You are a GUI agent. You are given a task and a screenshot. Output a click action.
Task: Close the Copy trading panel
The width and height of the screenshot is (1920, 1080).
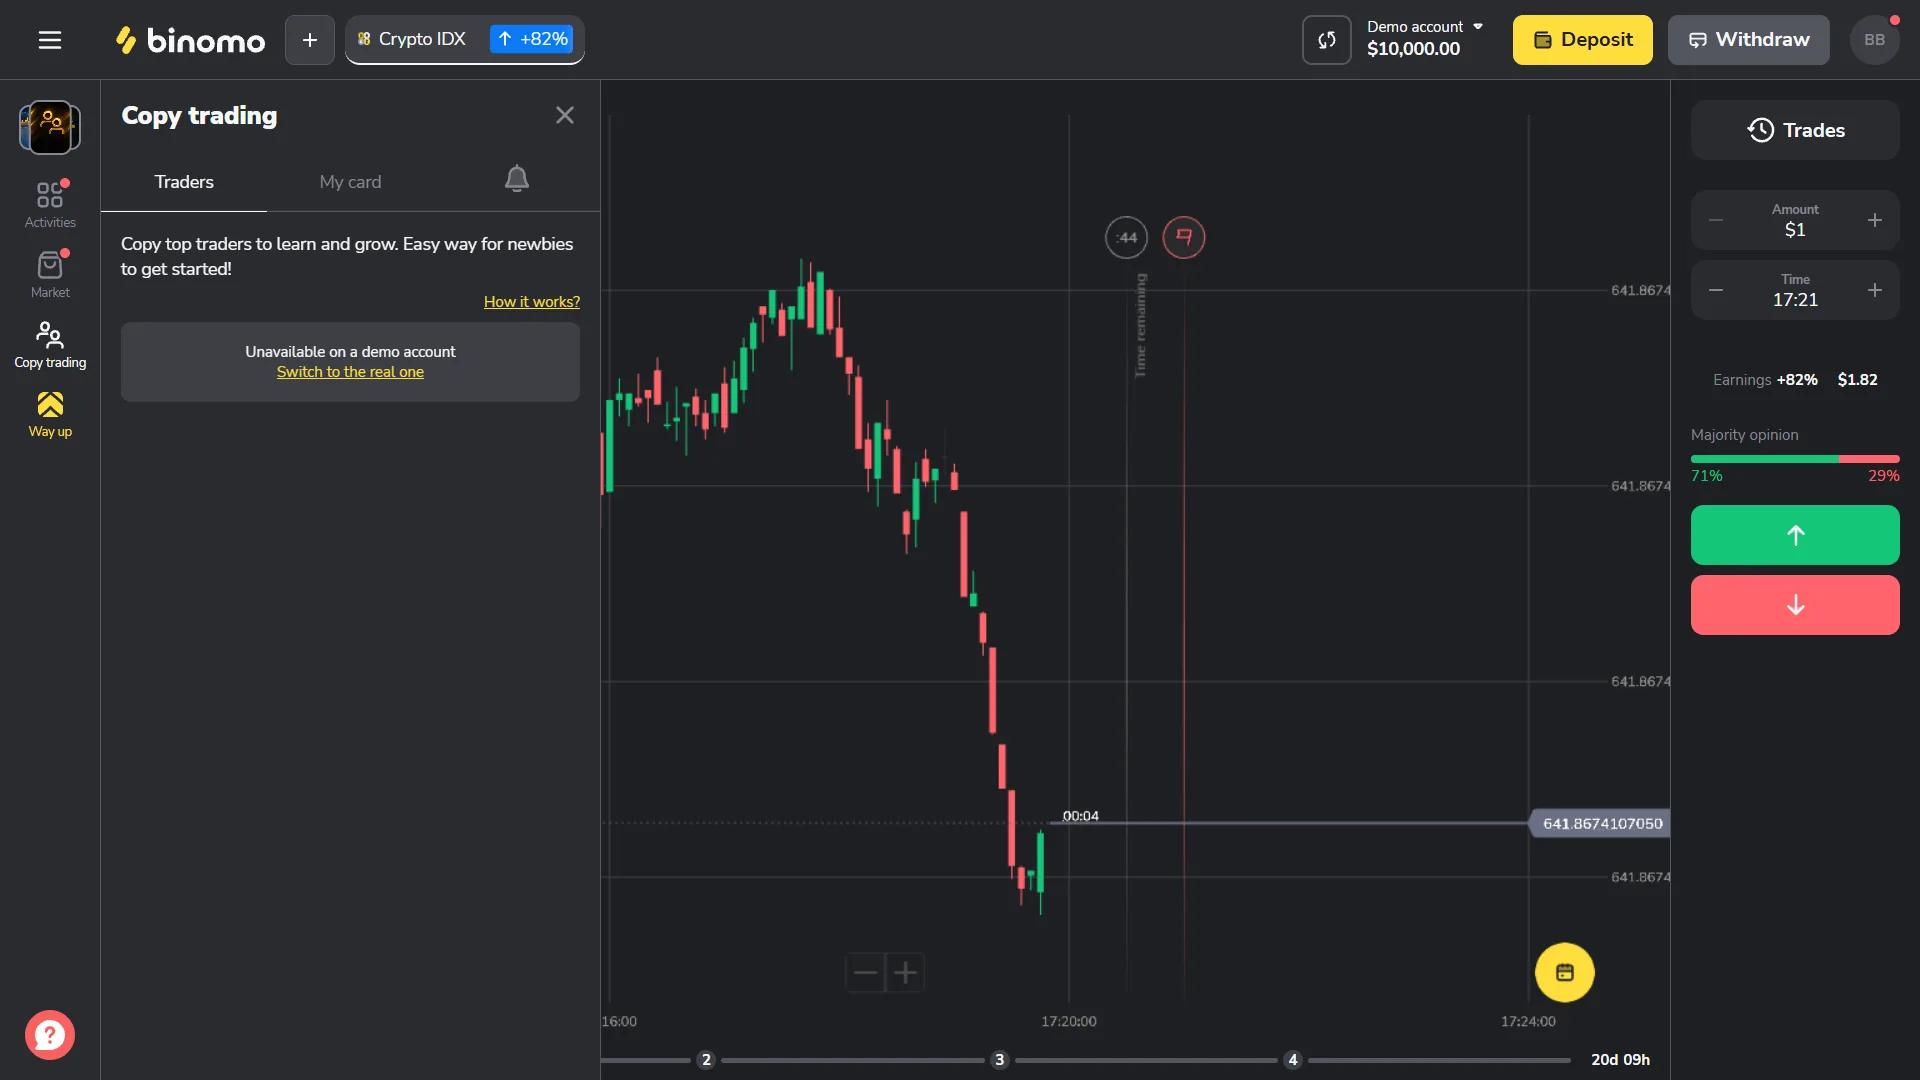565,115
